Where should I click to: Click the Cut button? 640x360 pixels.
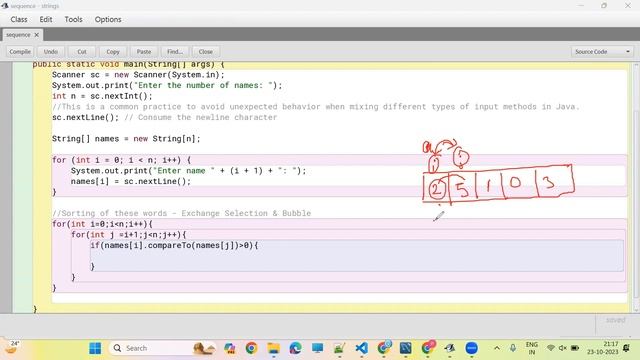click(82, 52)
